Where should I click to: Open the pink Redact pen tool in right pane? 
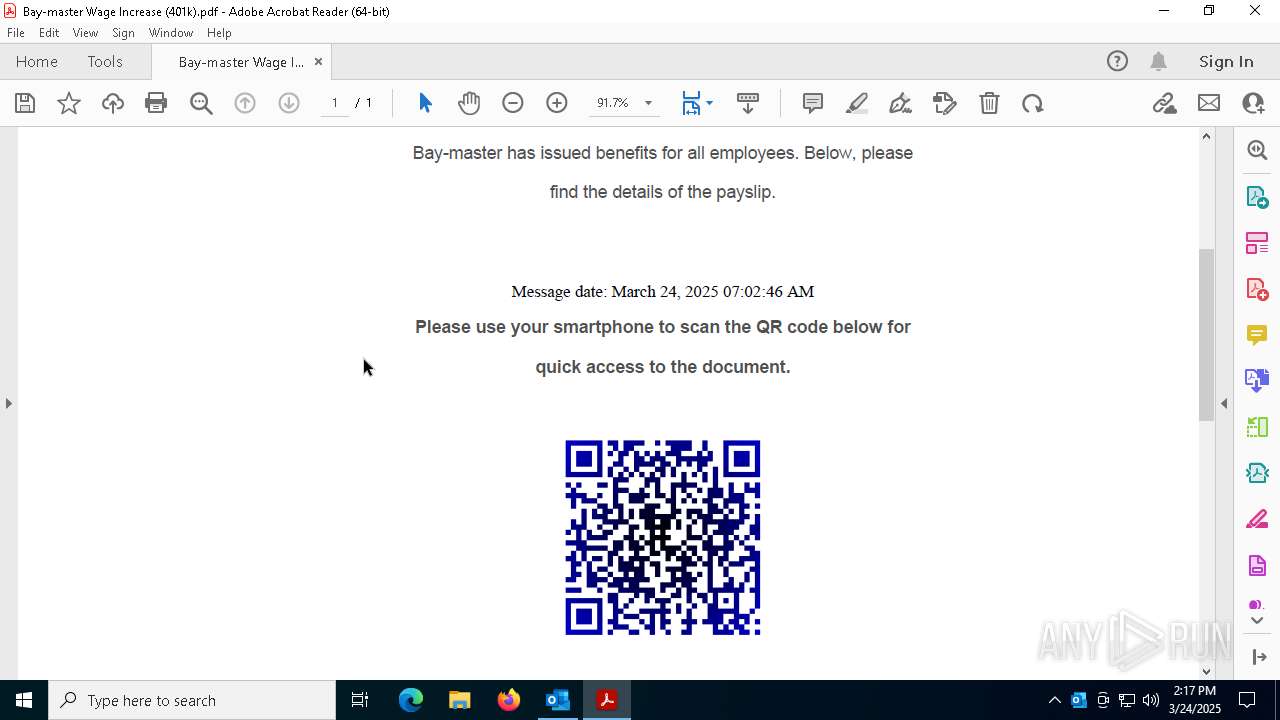click(x=1257, y=519)
